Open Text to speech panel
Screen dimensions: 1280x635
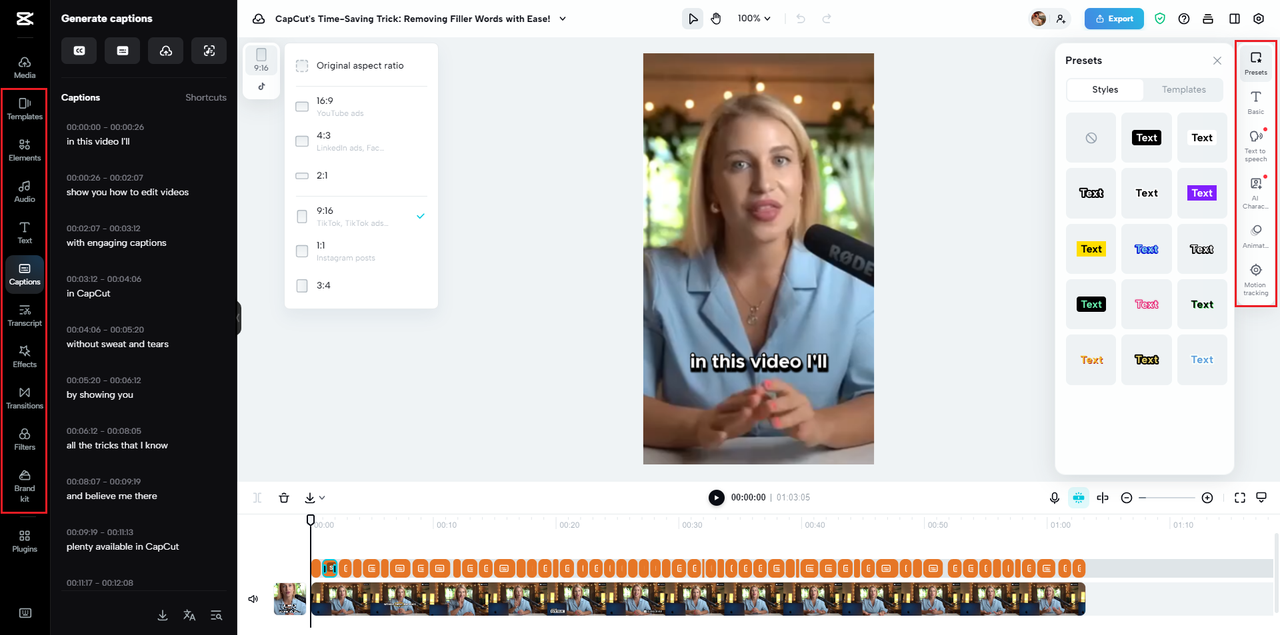click(1256, 144)
